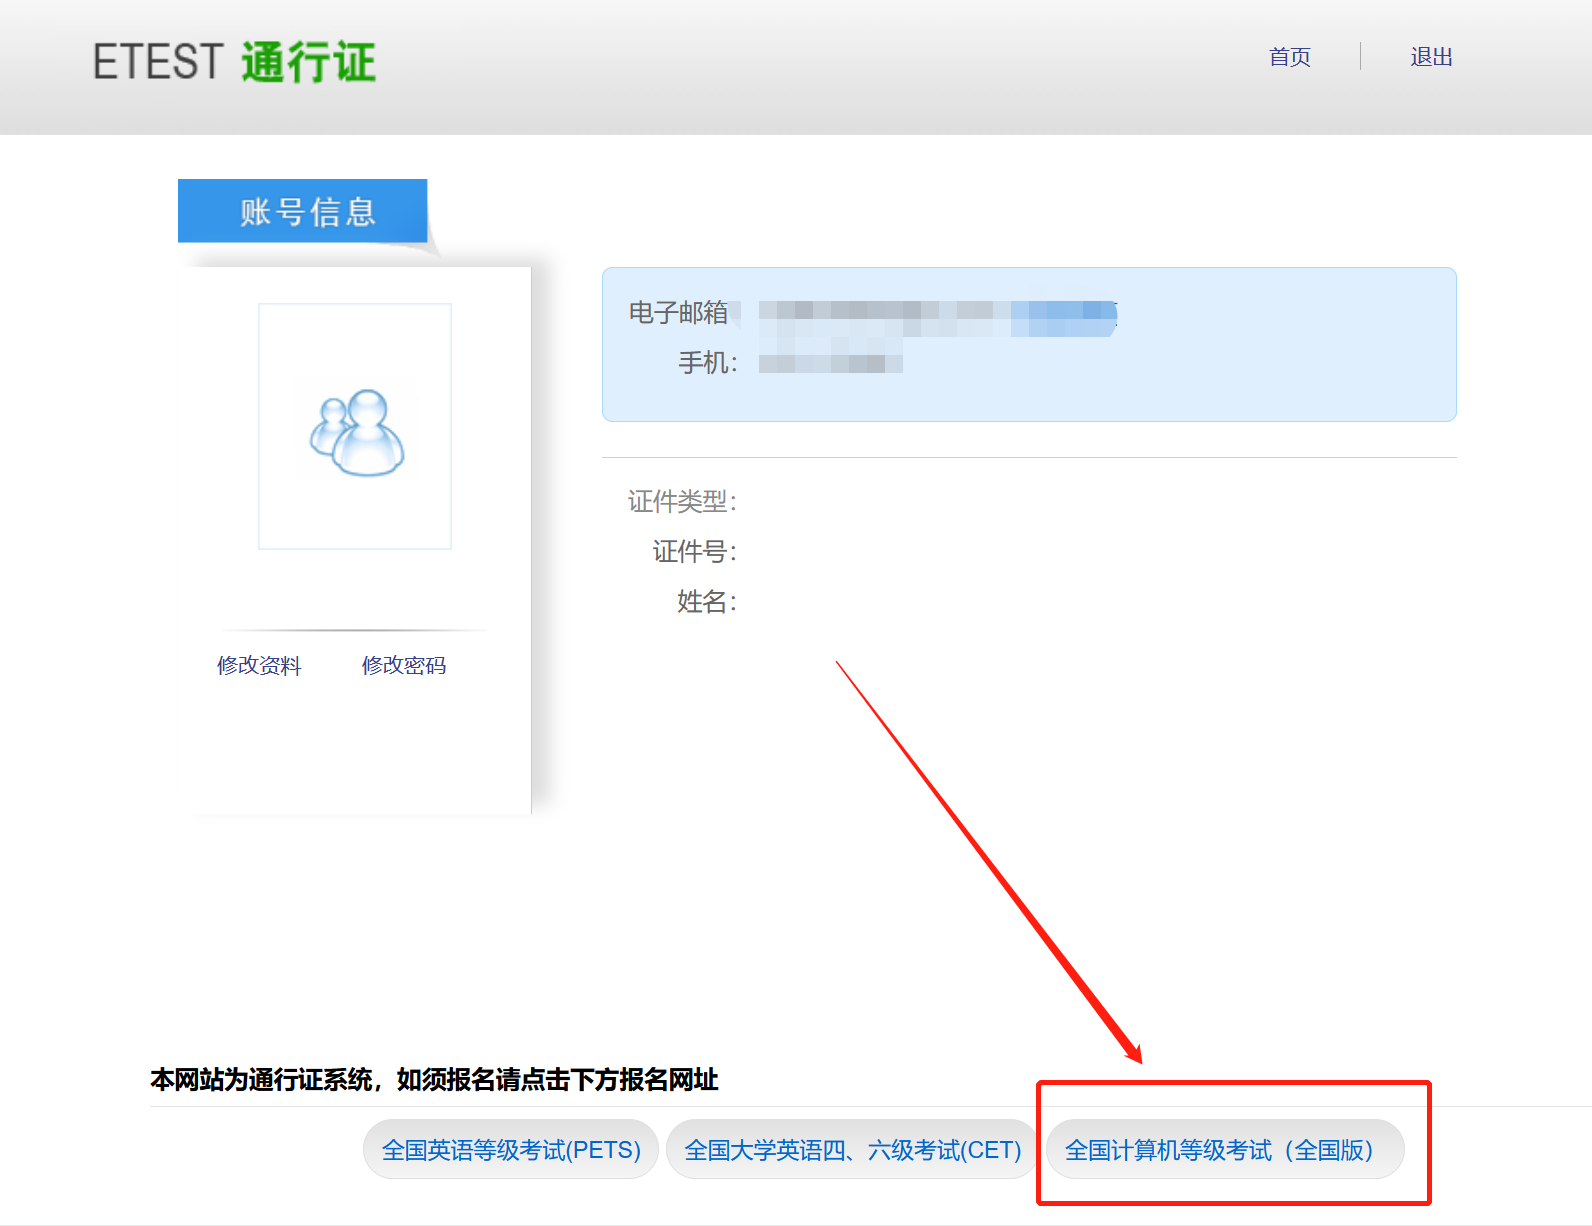This screenshot has width=1592, height=1226.
Task: Click the 姓名 label
Action: coord(706,602)
